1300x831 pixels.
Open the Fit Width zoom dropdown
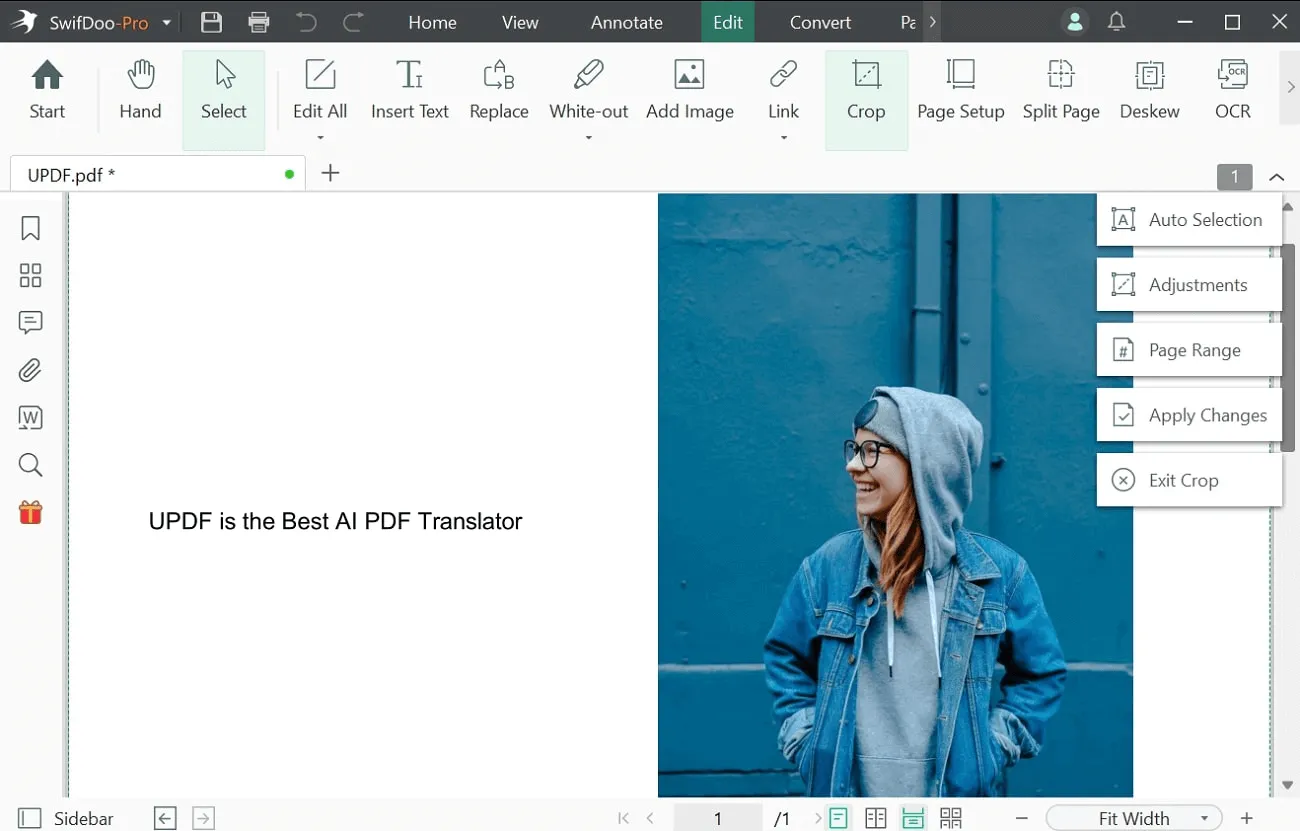point(1202,818)
